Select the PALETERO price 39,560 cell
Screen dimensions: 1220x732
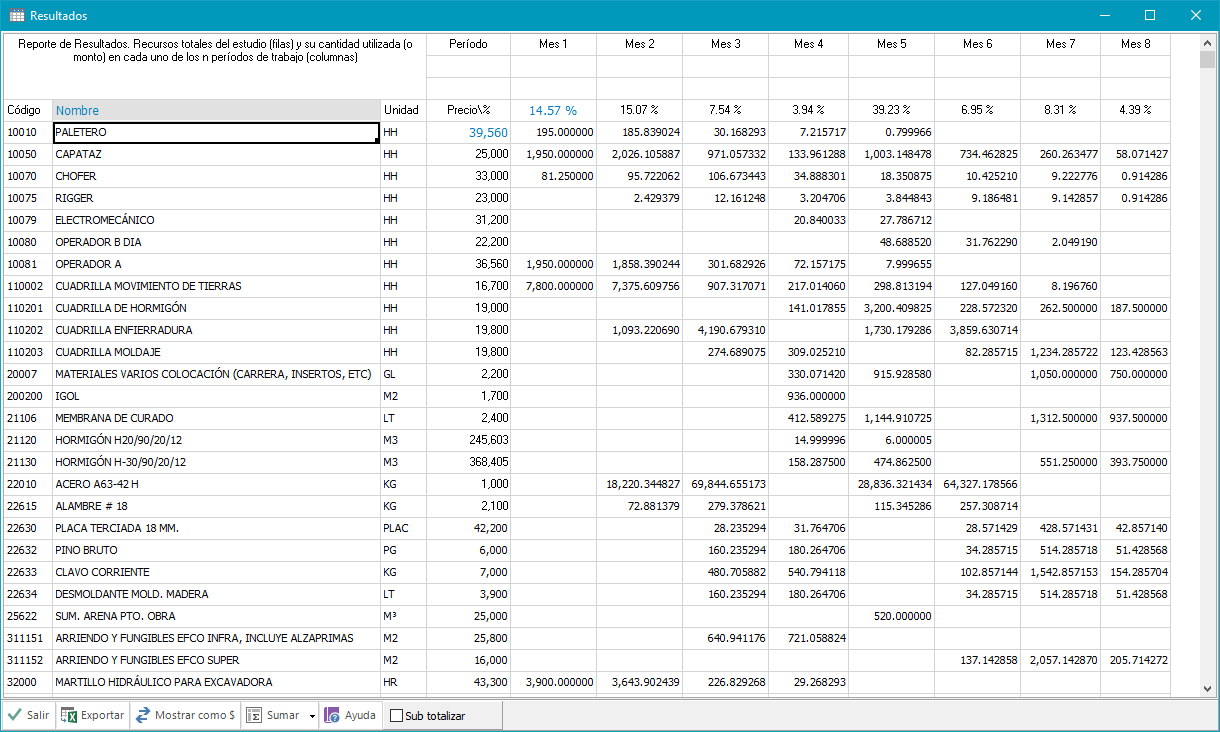pyautogui.click(x=468, y=132)
